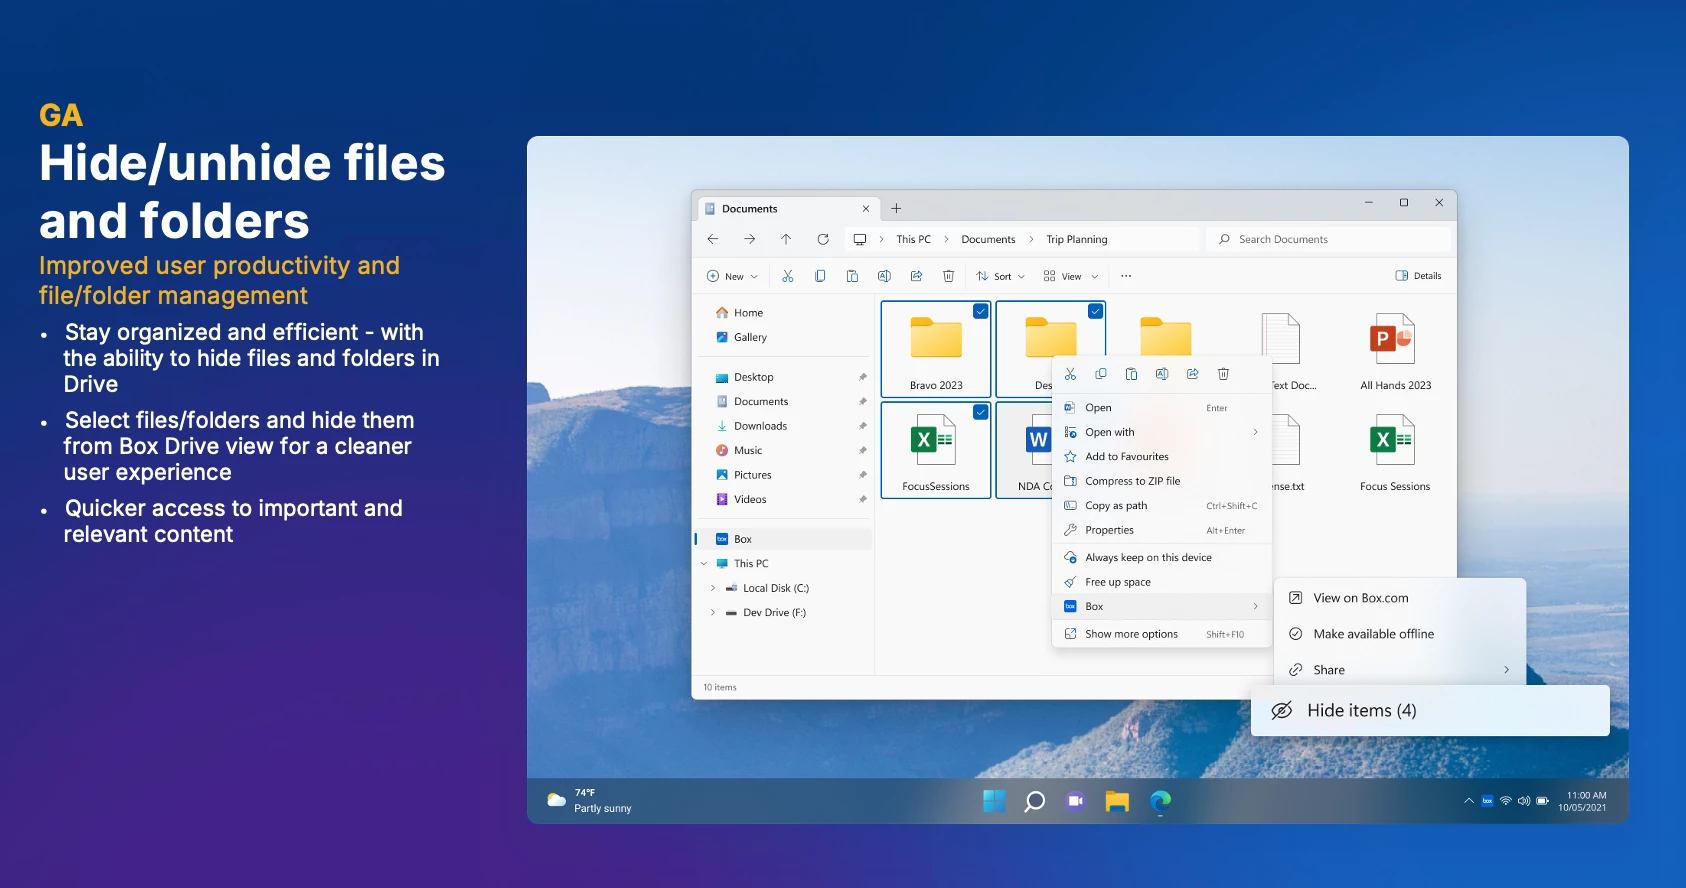
Task: Click Show more options
Action: pos(1162,634)
